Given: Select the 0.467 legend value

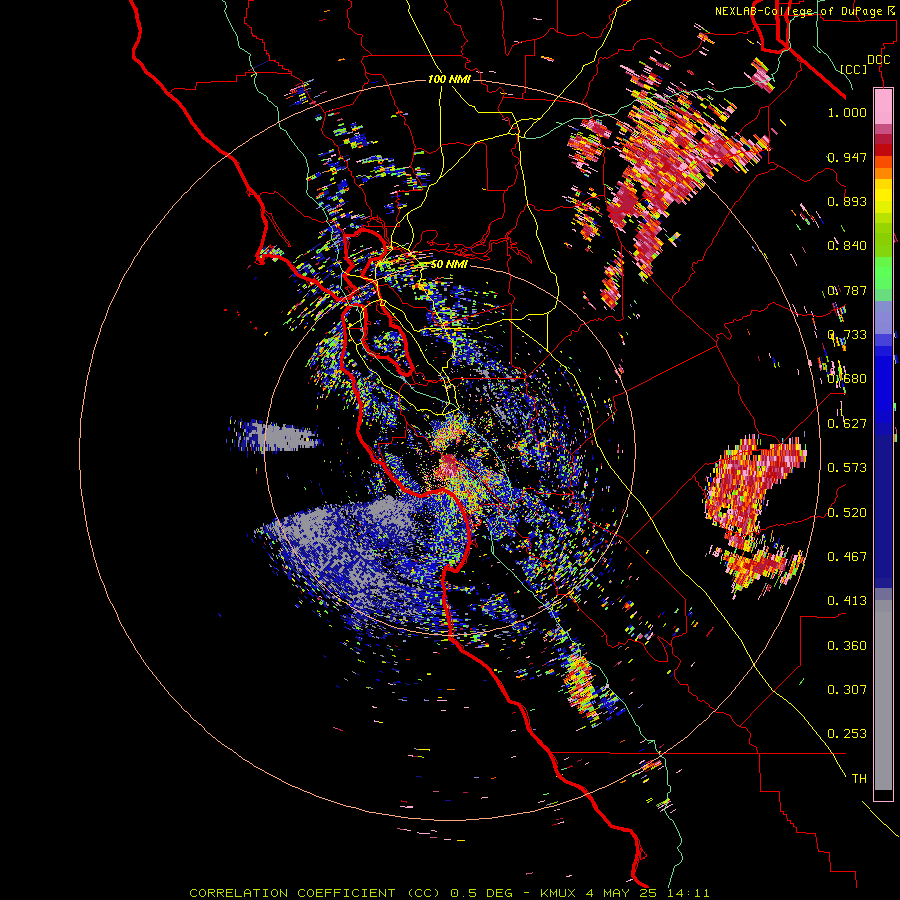Looking at the screenshot, I should [847, 557].
